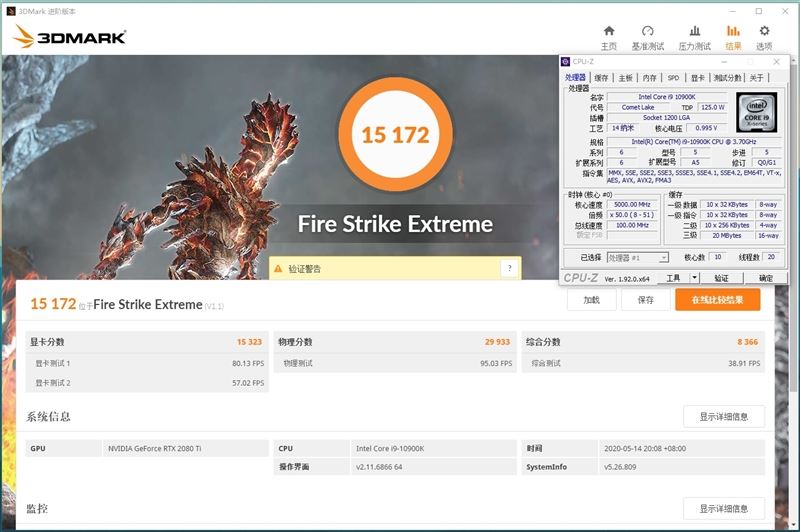Minimize the CPU-Z window
Image resolution: width=800 pixels, height=532 pixels.
pos(724,62)
